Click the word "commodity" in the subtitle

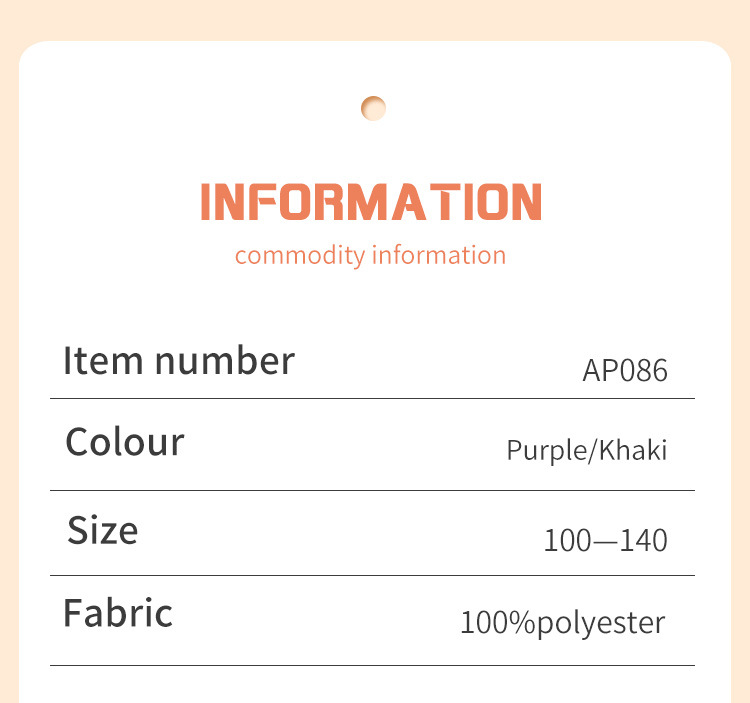tap(300, 256)
